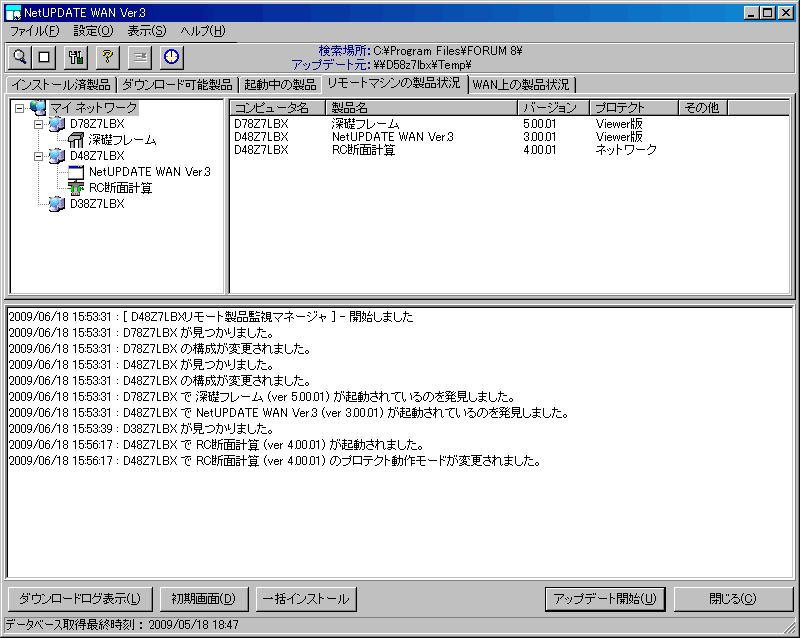Select 深礎フレーム in the network tree

point(122,140)
